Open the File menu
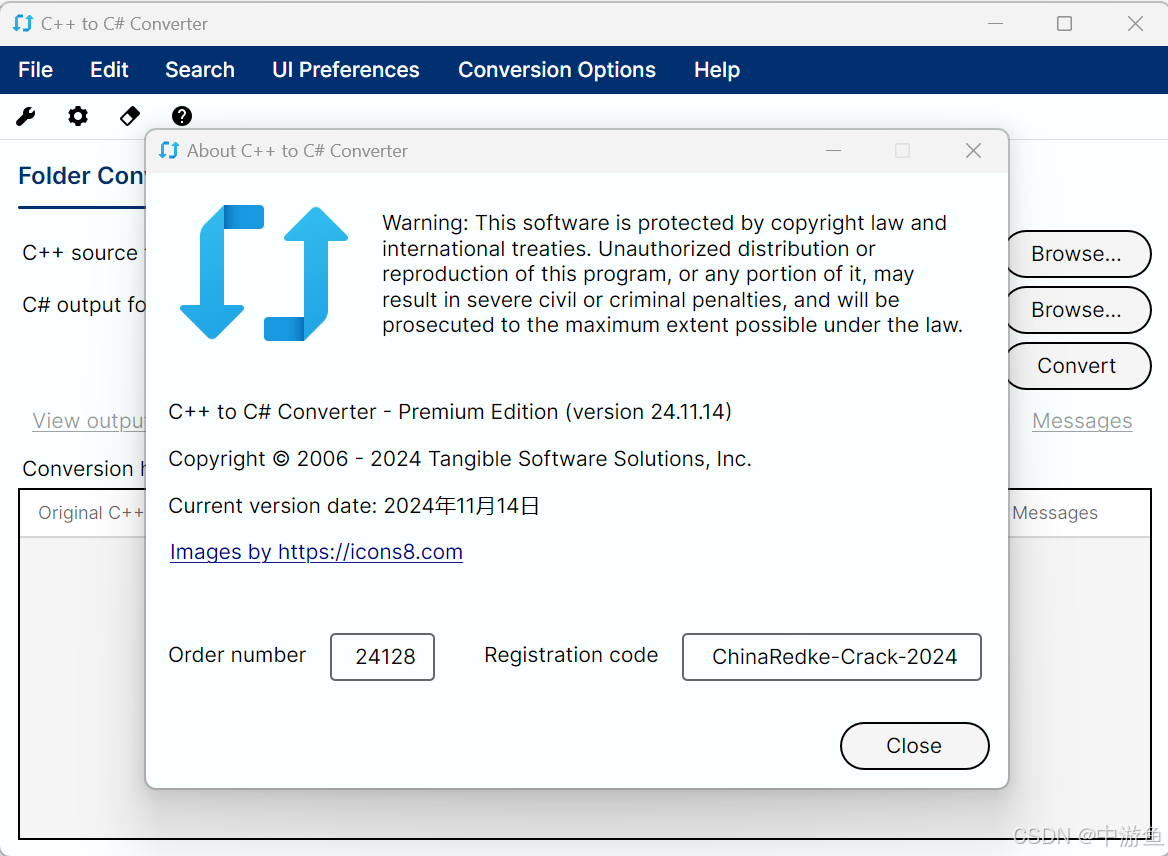1168x856 pixels. (x=36, y=70)
